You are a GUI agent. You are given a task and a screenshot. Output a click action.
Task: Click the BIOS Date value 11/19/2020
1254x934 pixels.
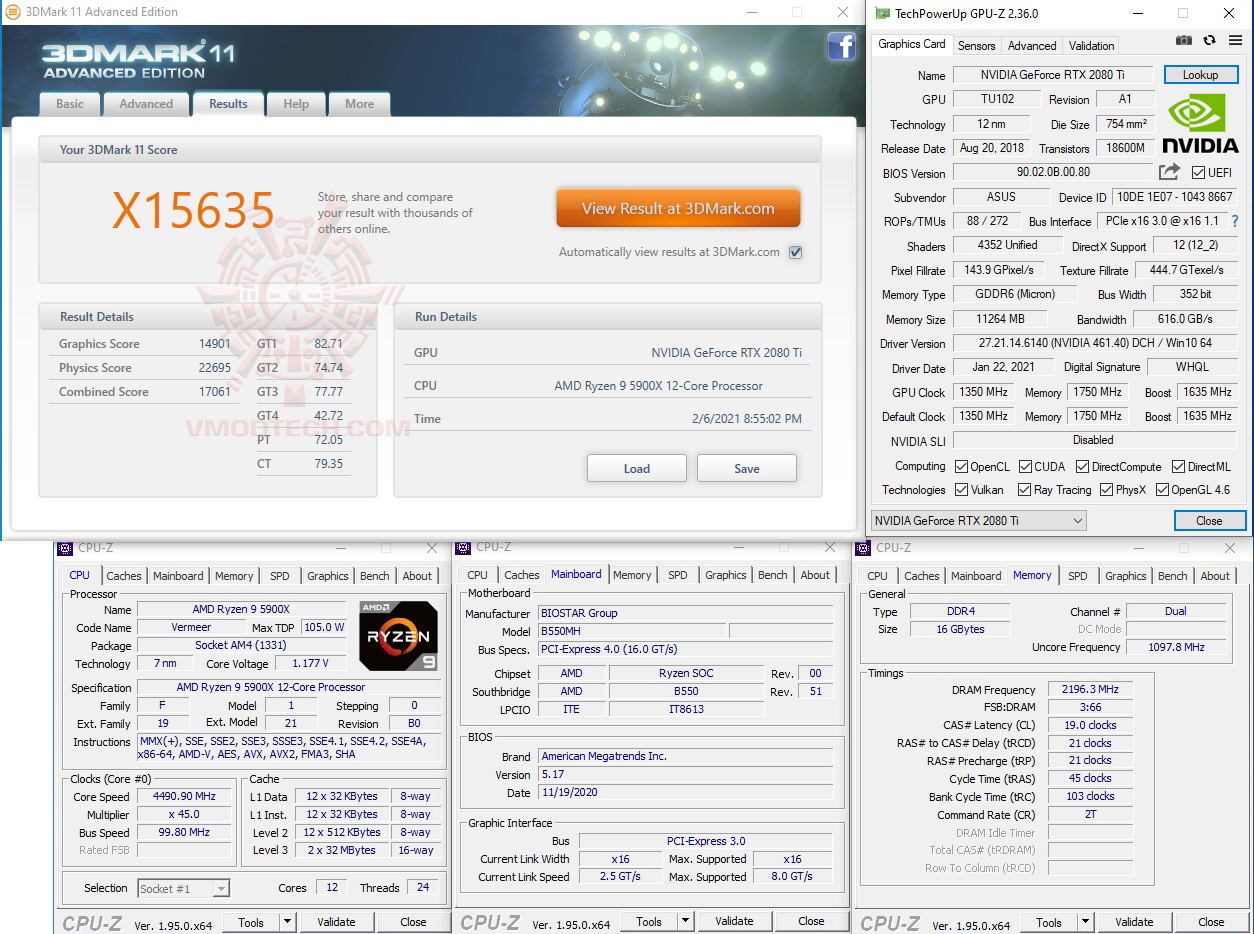tap(685, 793)
